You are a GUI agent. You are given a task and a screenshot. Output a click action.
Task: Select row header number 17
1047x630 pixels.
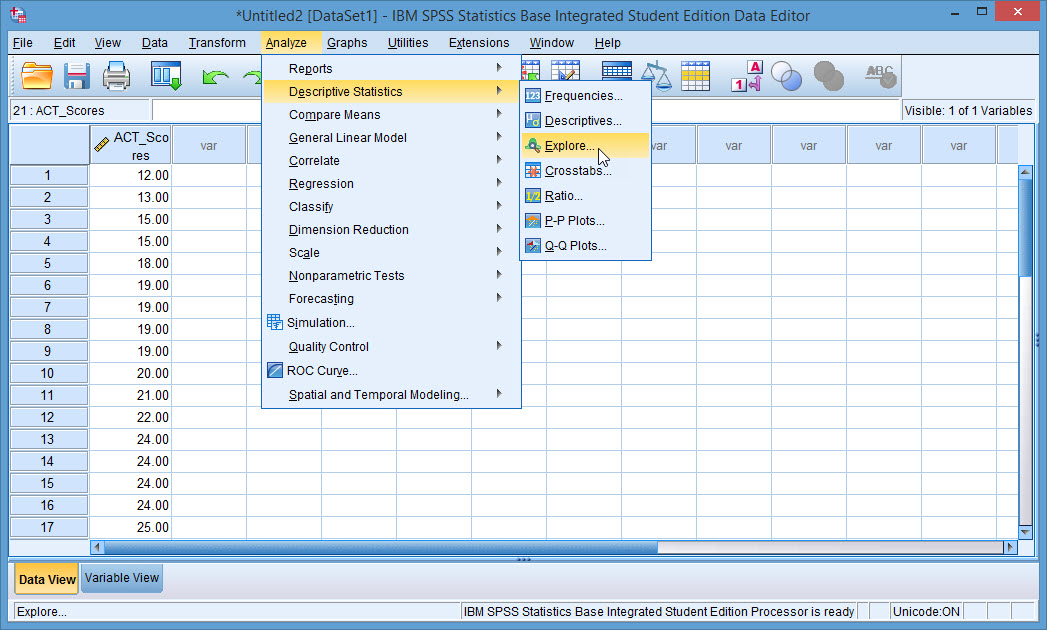49,527
